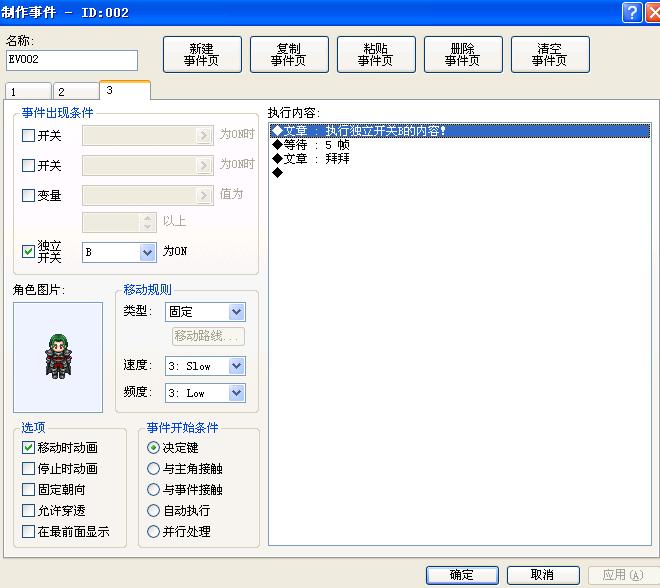
Task: Select the 与事件接触 trigger radio button
Action: coord(153,490)
